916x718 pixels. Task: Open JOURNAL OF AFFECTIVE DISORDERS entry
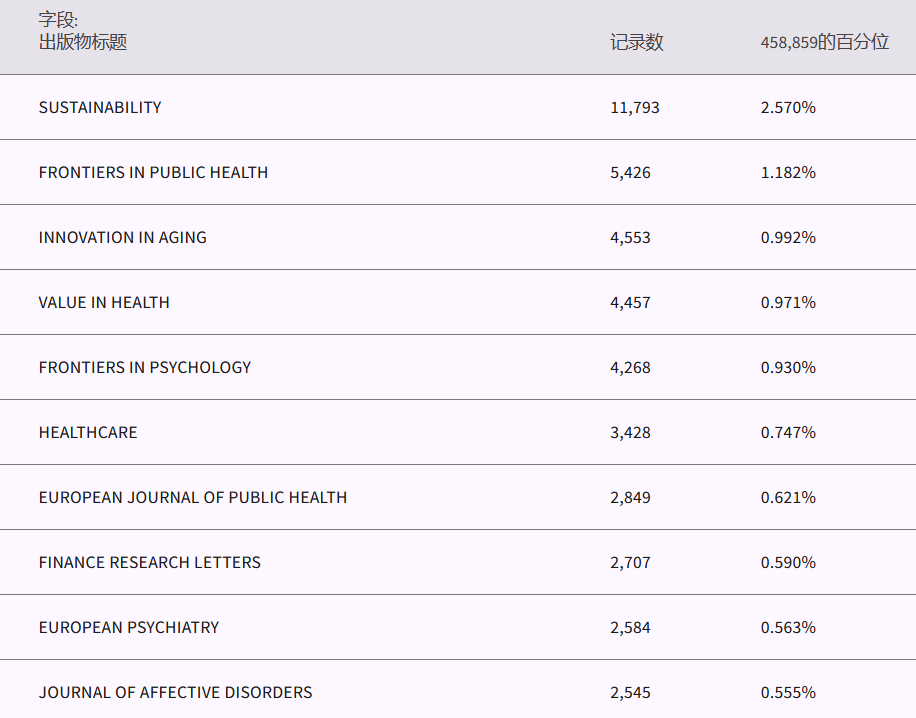(175, 692)
